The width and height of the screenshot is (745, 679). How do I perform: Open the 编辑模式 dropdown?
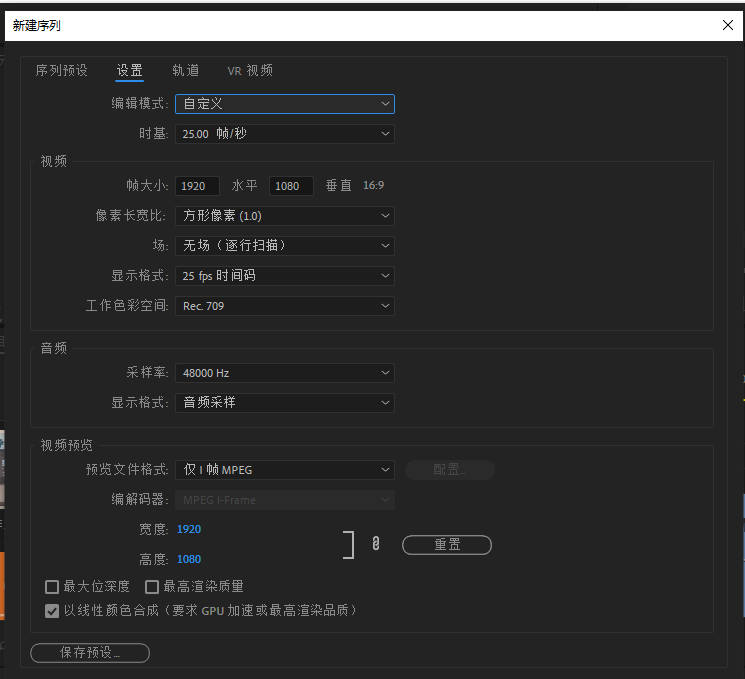[284, 104]
